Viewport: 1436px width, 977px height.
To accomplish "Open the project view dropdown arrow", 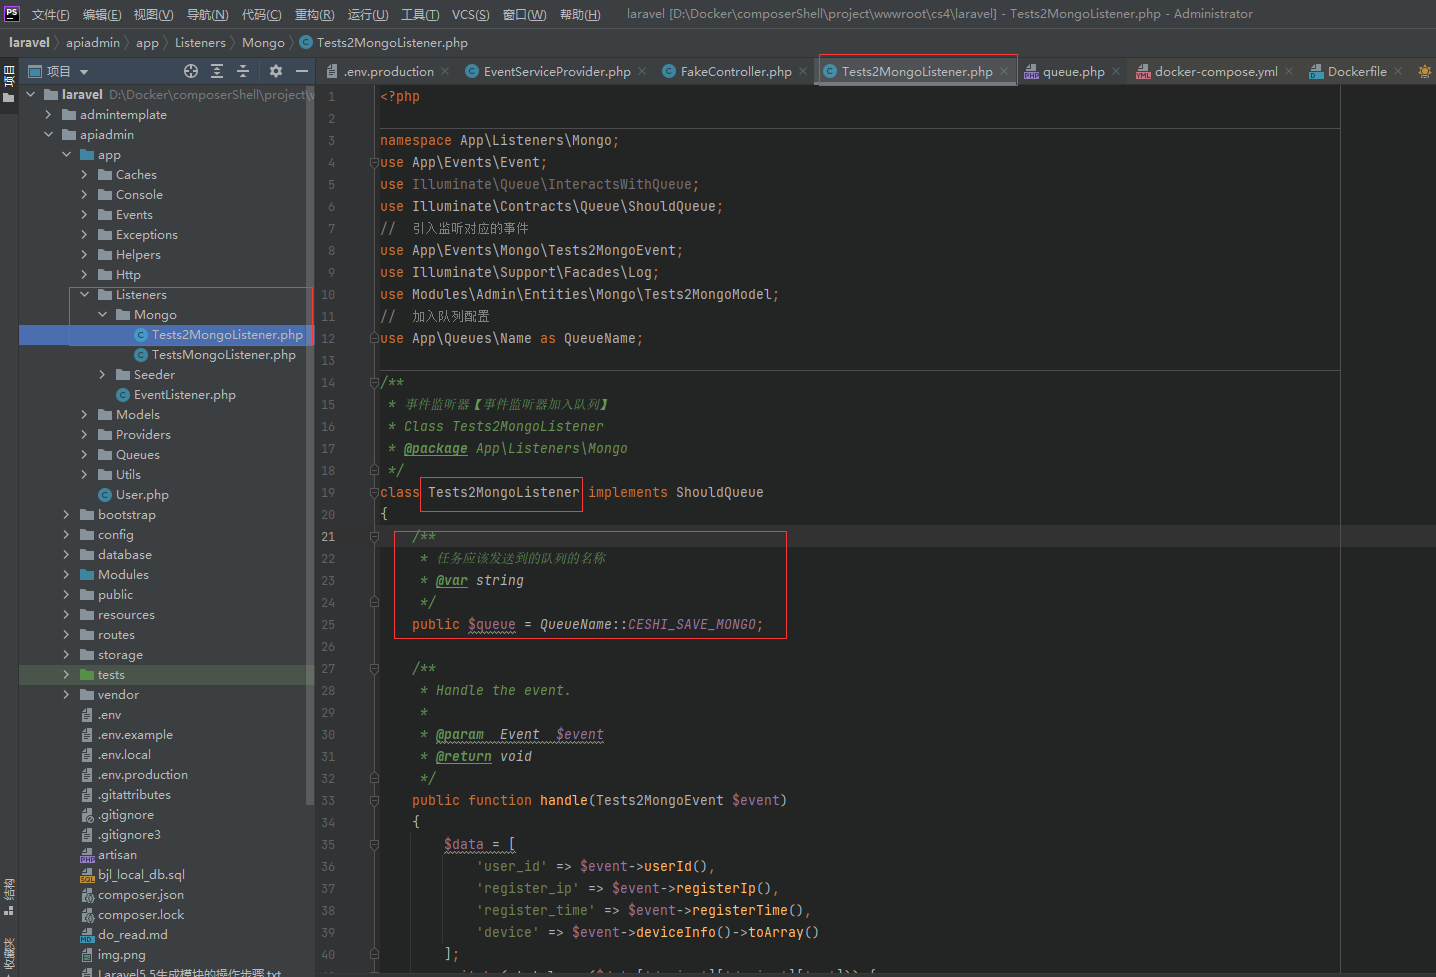I will coord(84,72).
